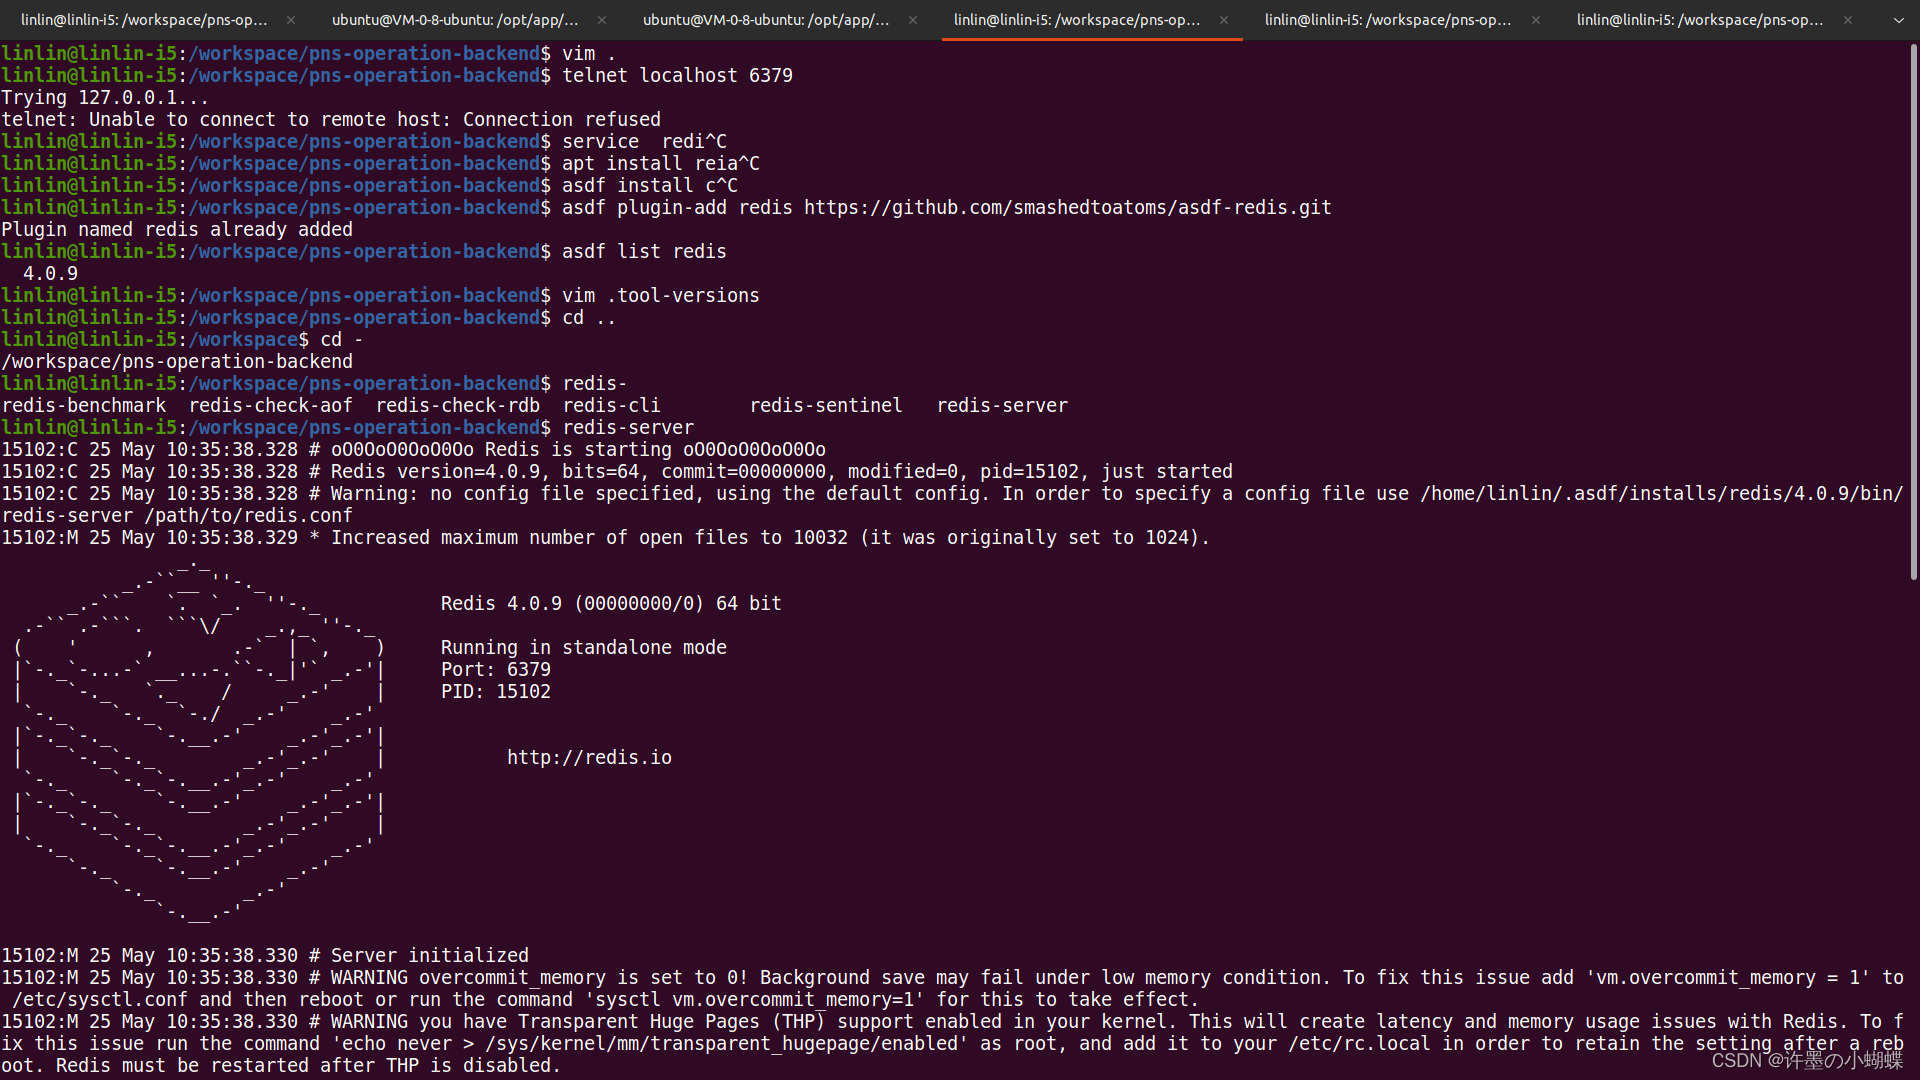Open the tab list dropdown chevron

pos(1897,19)
